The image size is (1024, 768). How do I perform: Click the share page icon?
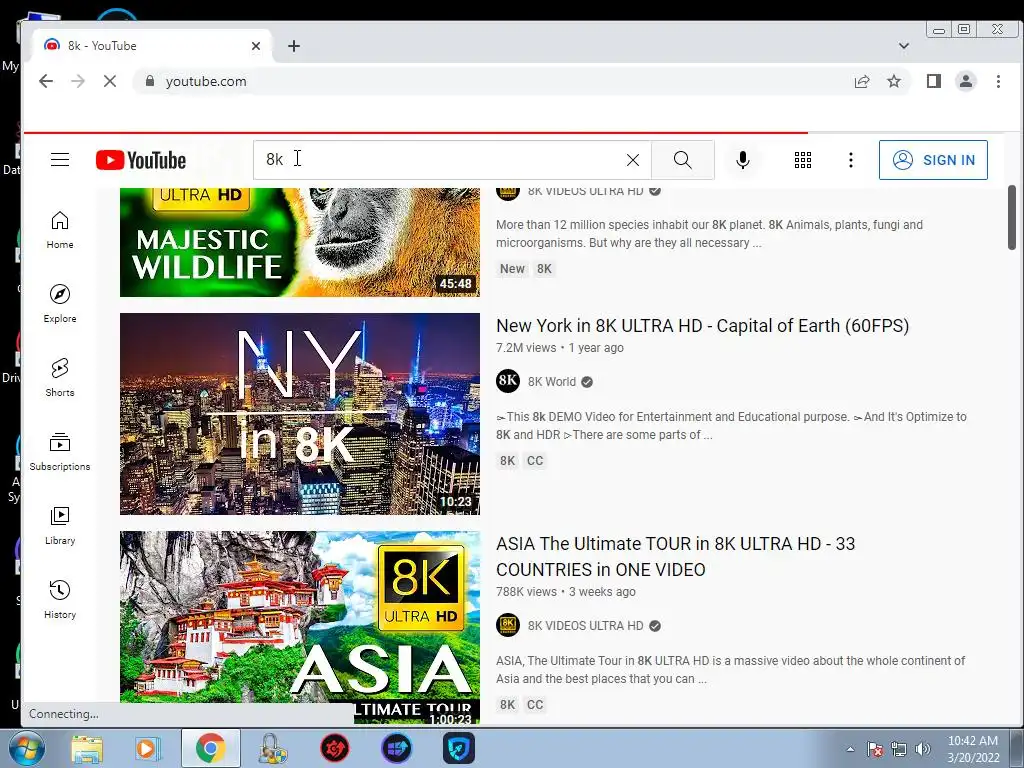coord(862,81)
